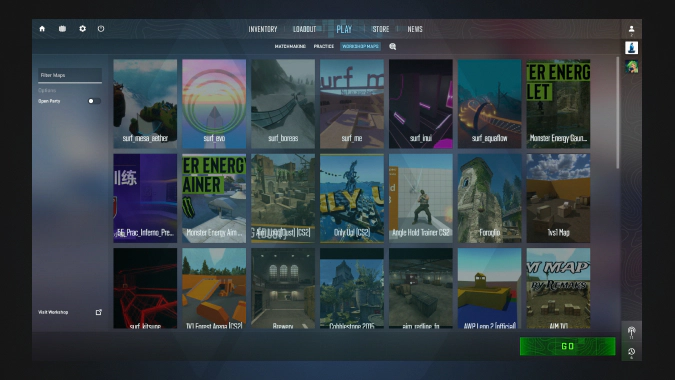
Task: Select the Foroglio map thumbnail
Action: [x=489, y=198]
